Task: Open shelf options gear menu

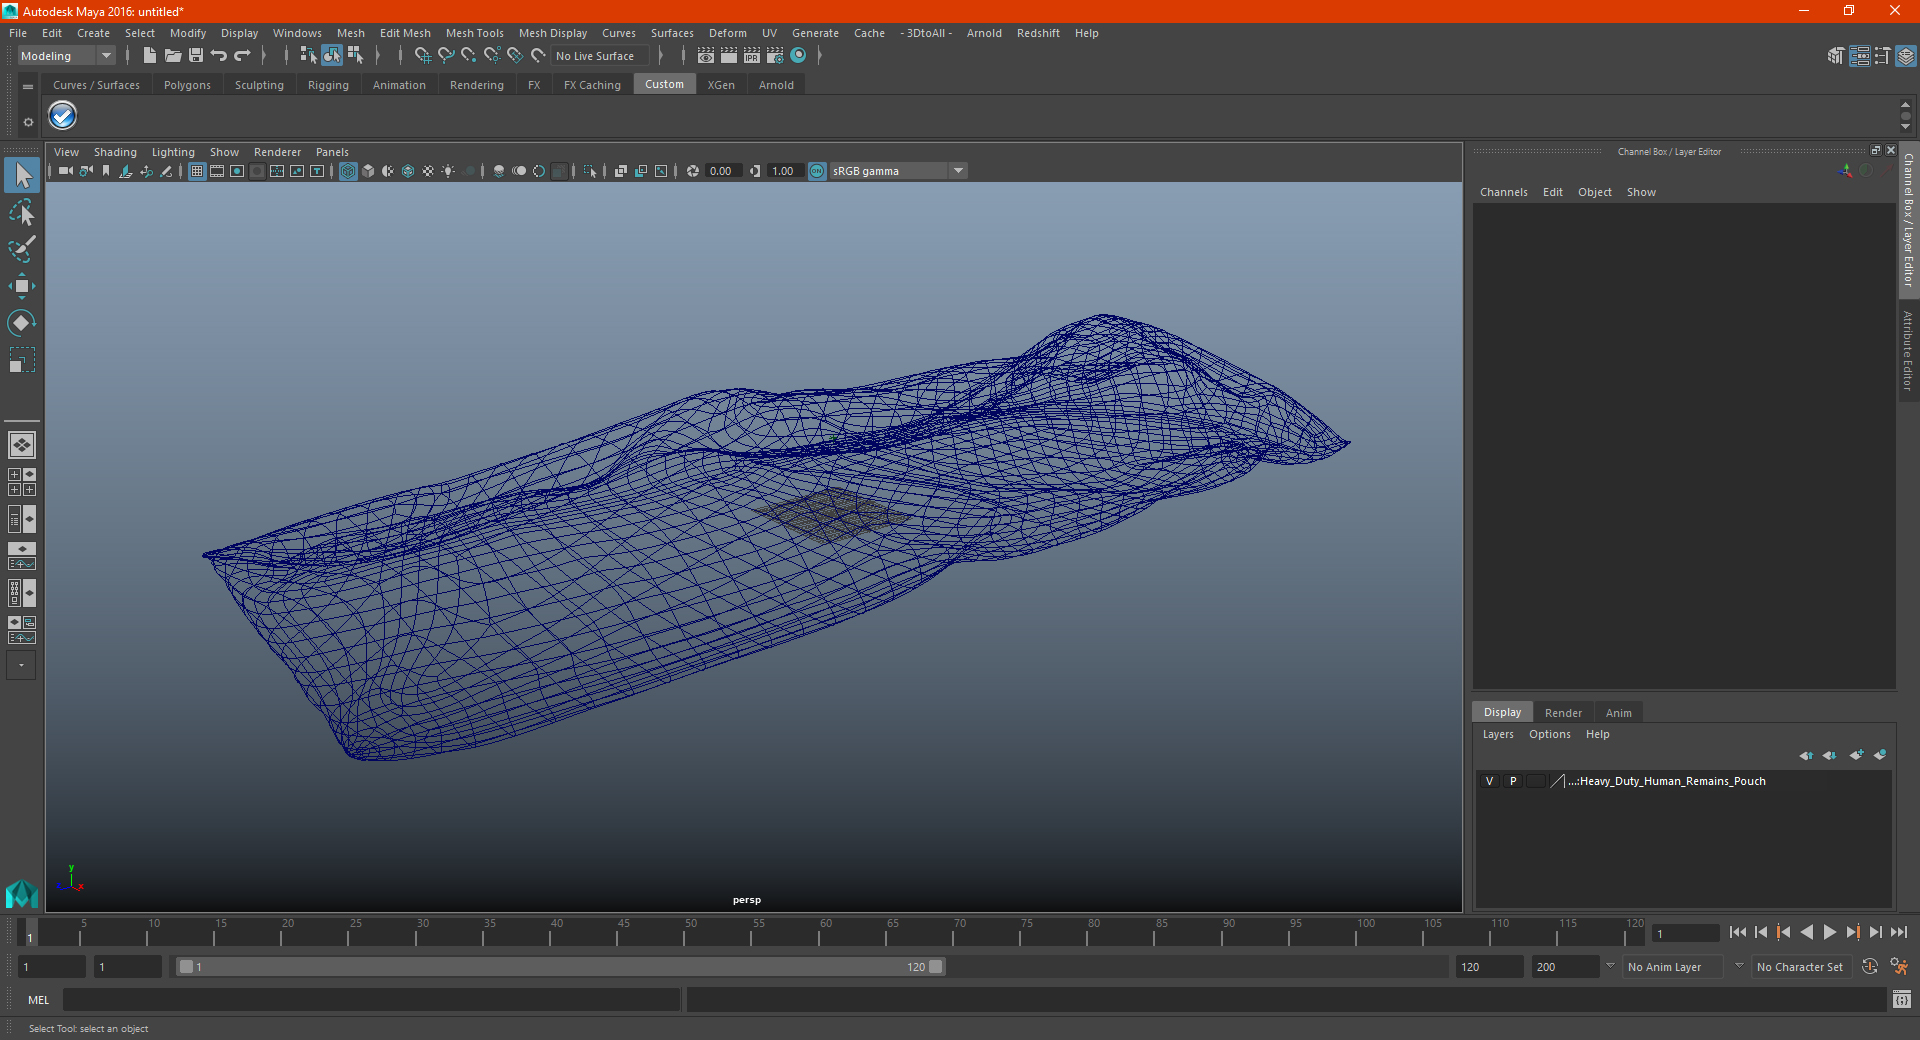Action: [28, 122]
